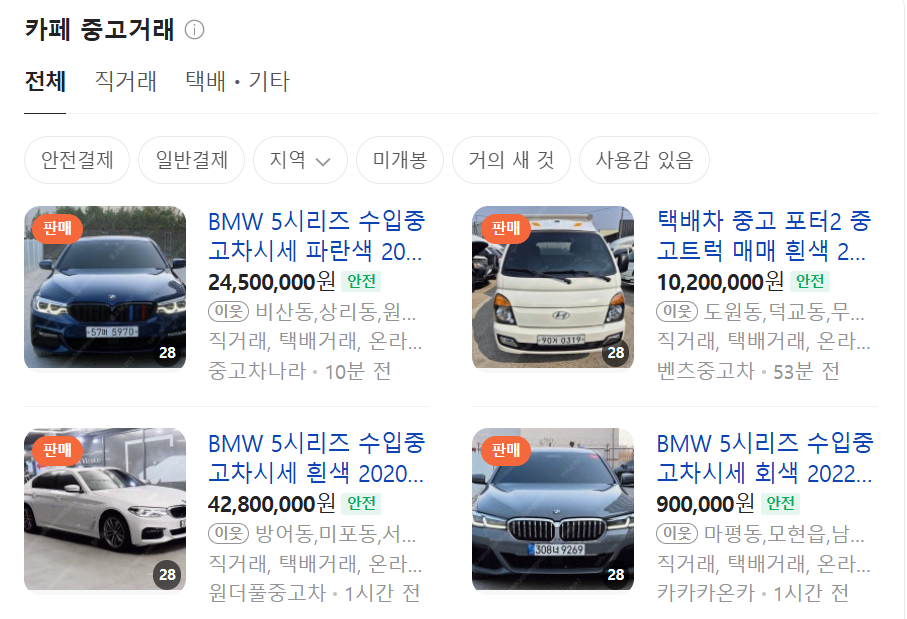Click location text 방어동,미포동,서...
The height and width of the screenshot is (619, 907).
(335, 535)
